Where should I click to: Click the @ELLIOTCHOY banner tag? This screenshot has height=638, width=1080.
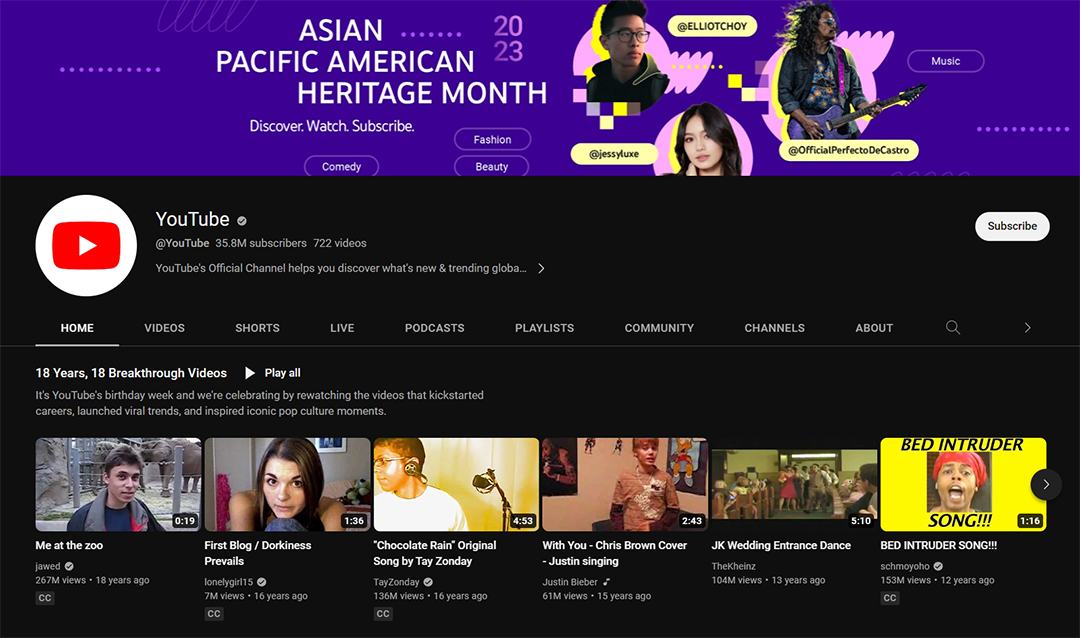click(712, 26)
